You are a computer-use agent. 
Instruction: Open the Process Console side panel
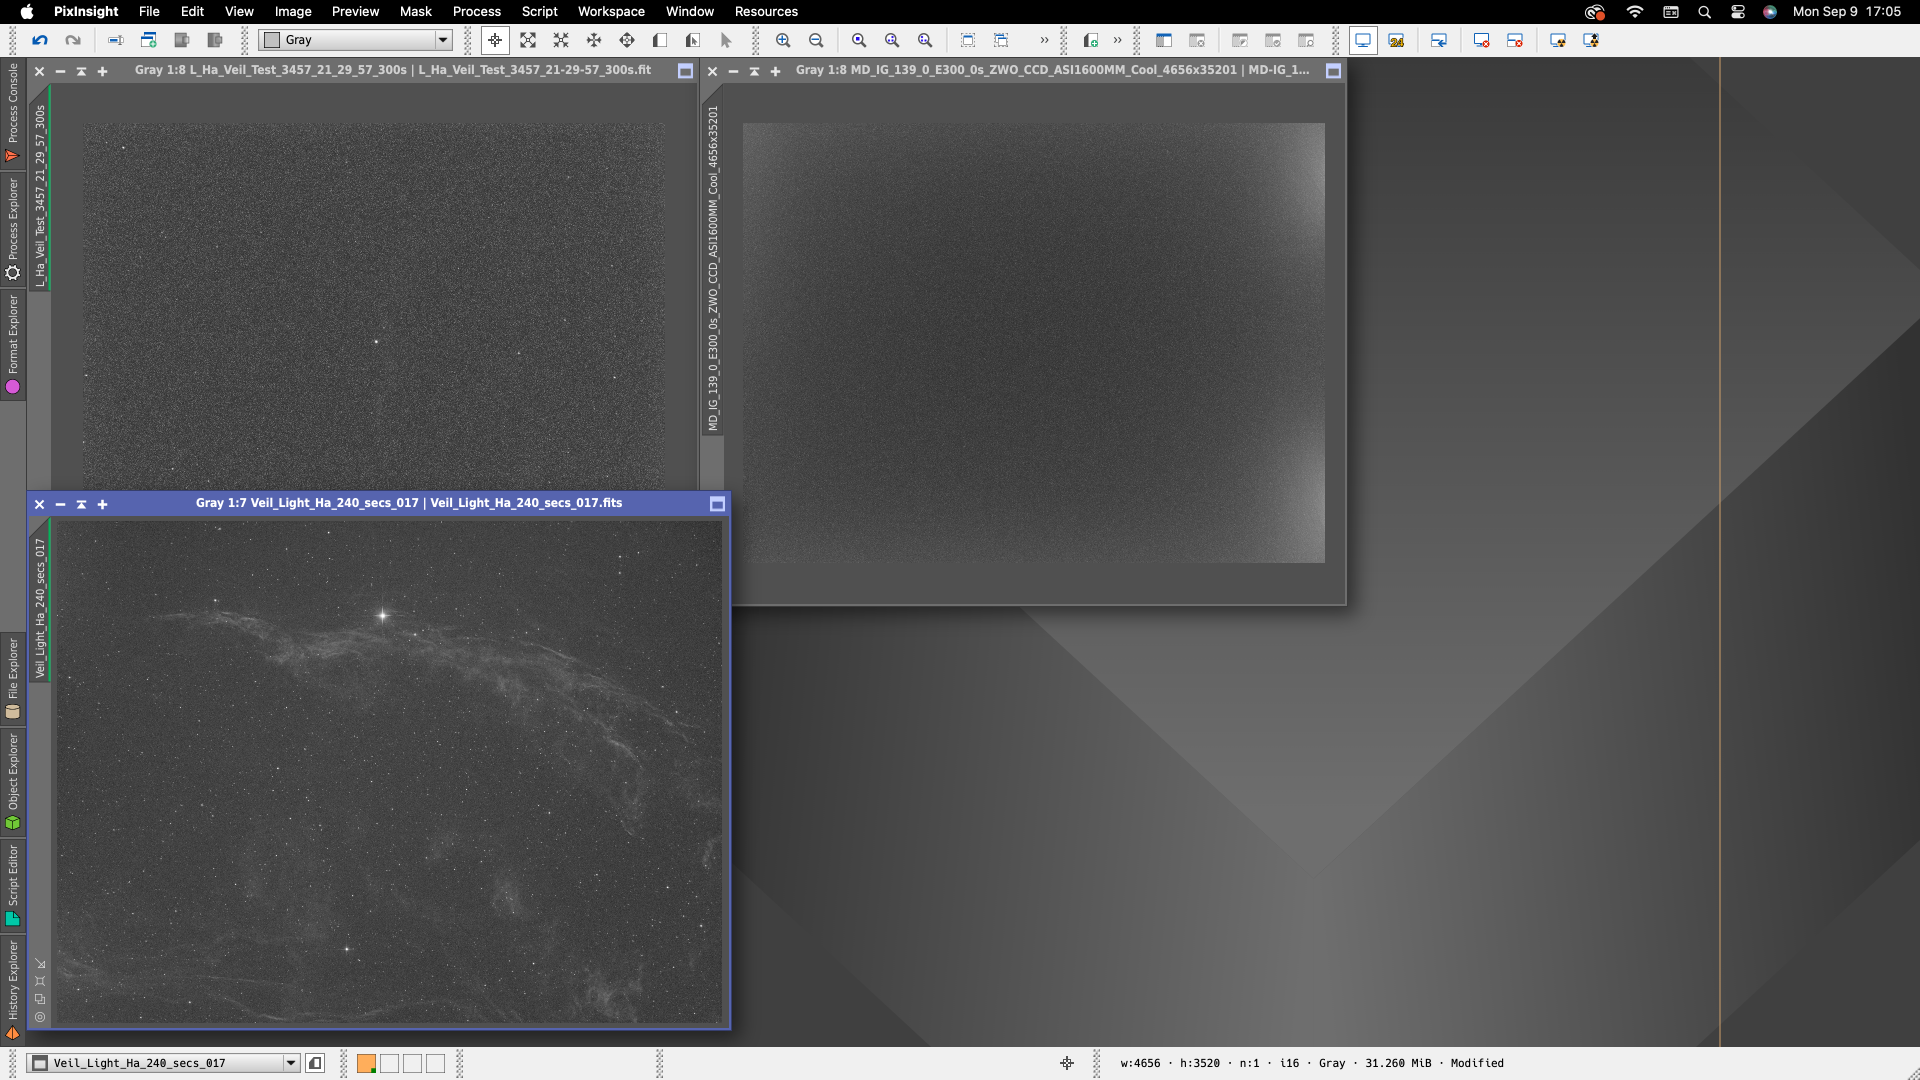(x=13, y=112)
